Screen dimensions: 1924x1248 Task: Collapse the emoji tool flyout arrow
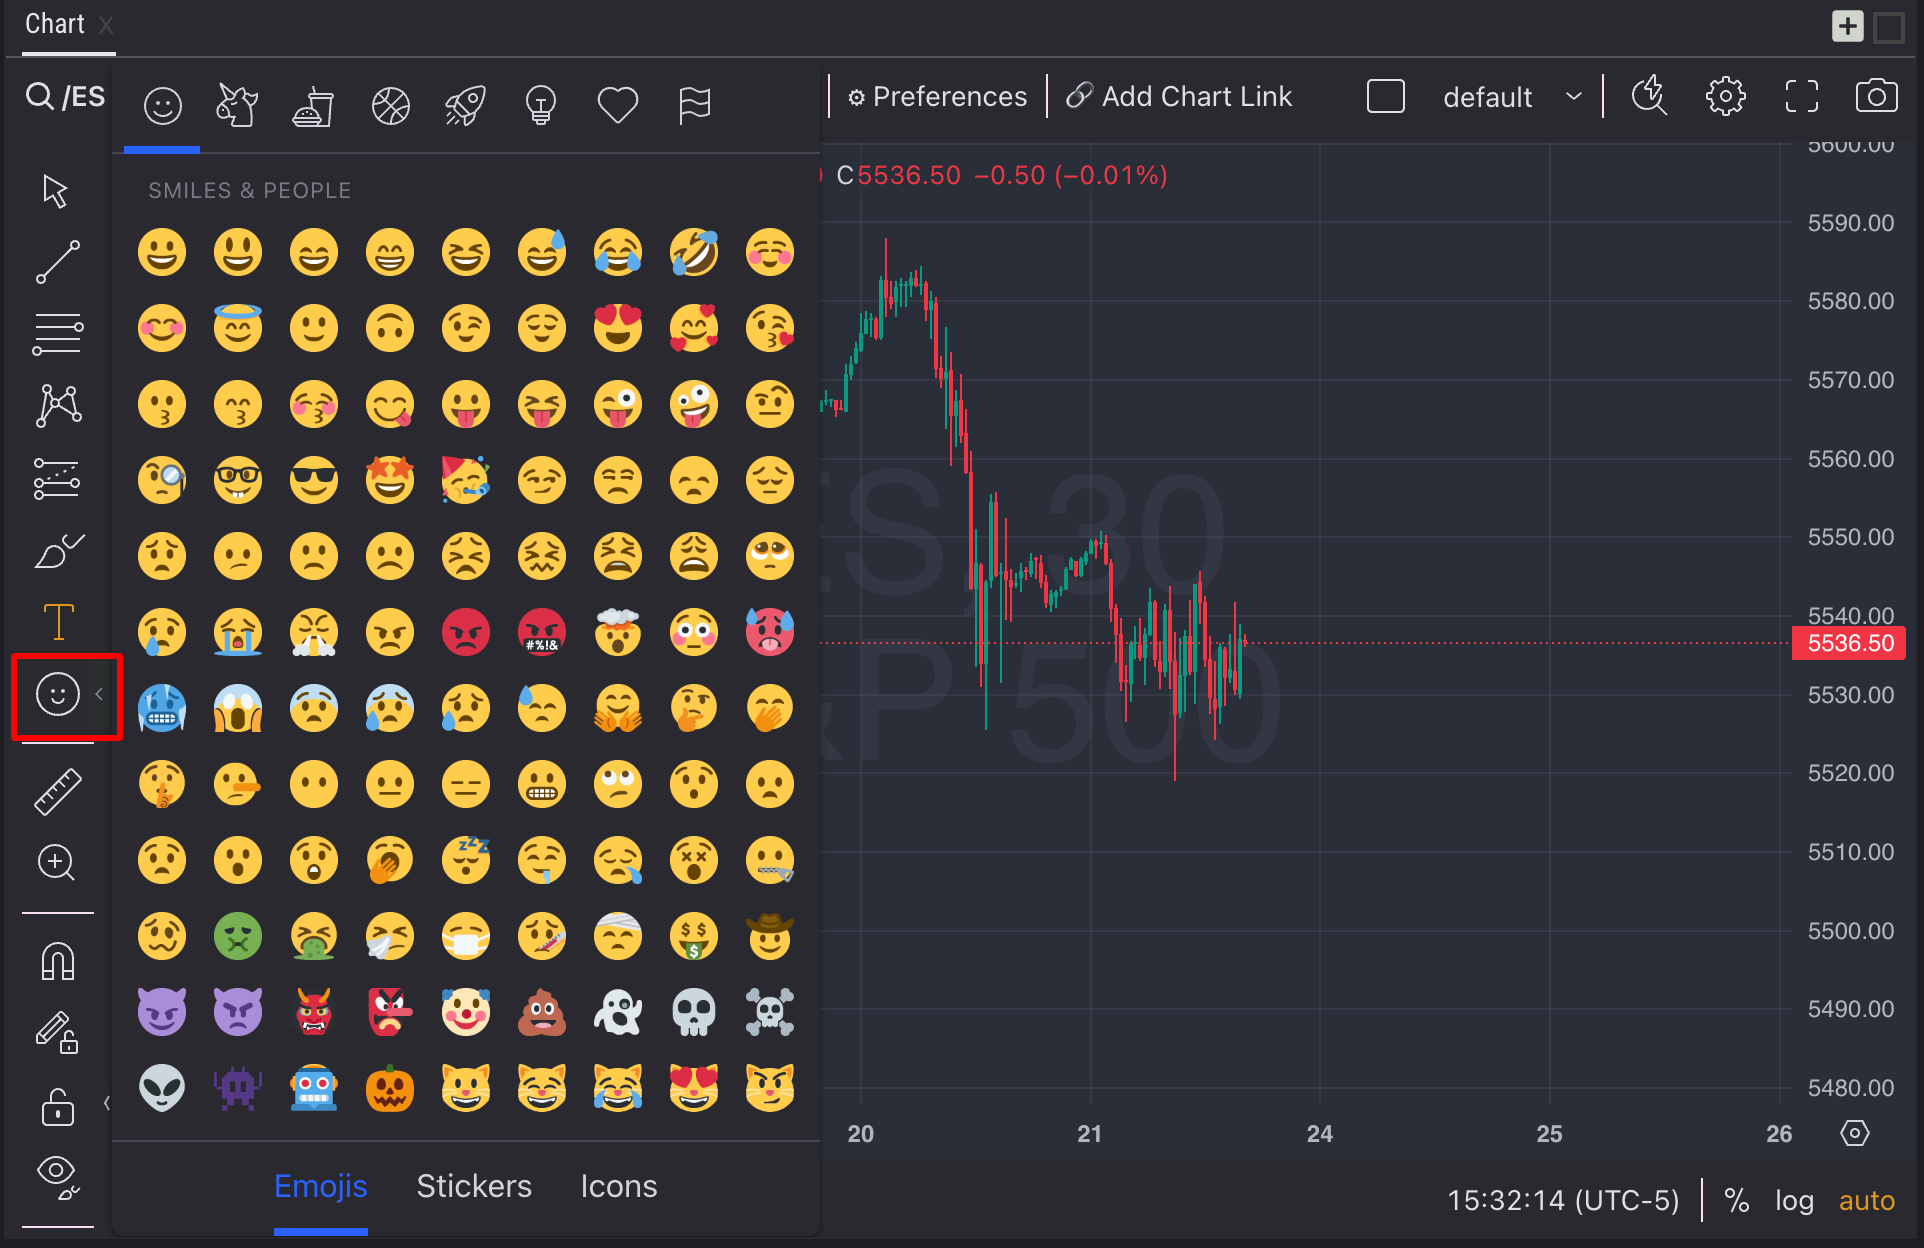[x=99, y=694]
